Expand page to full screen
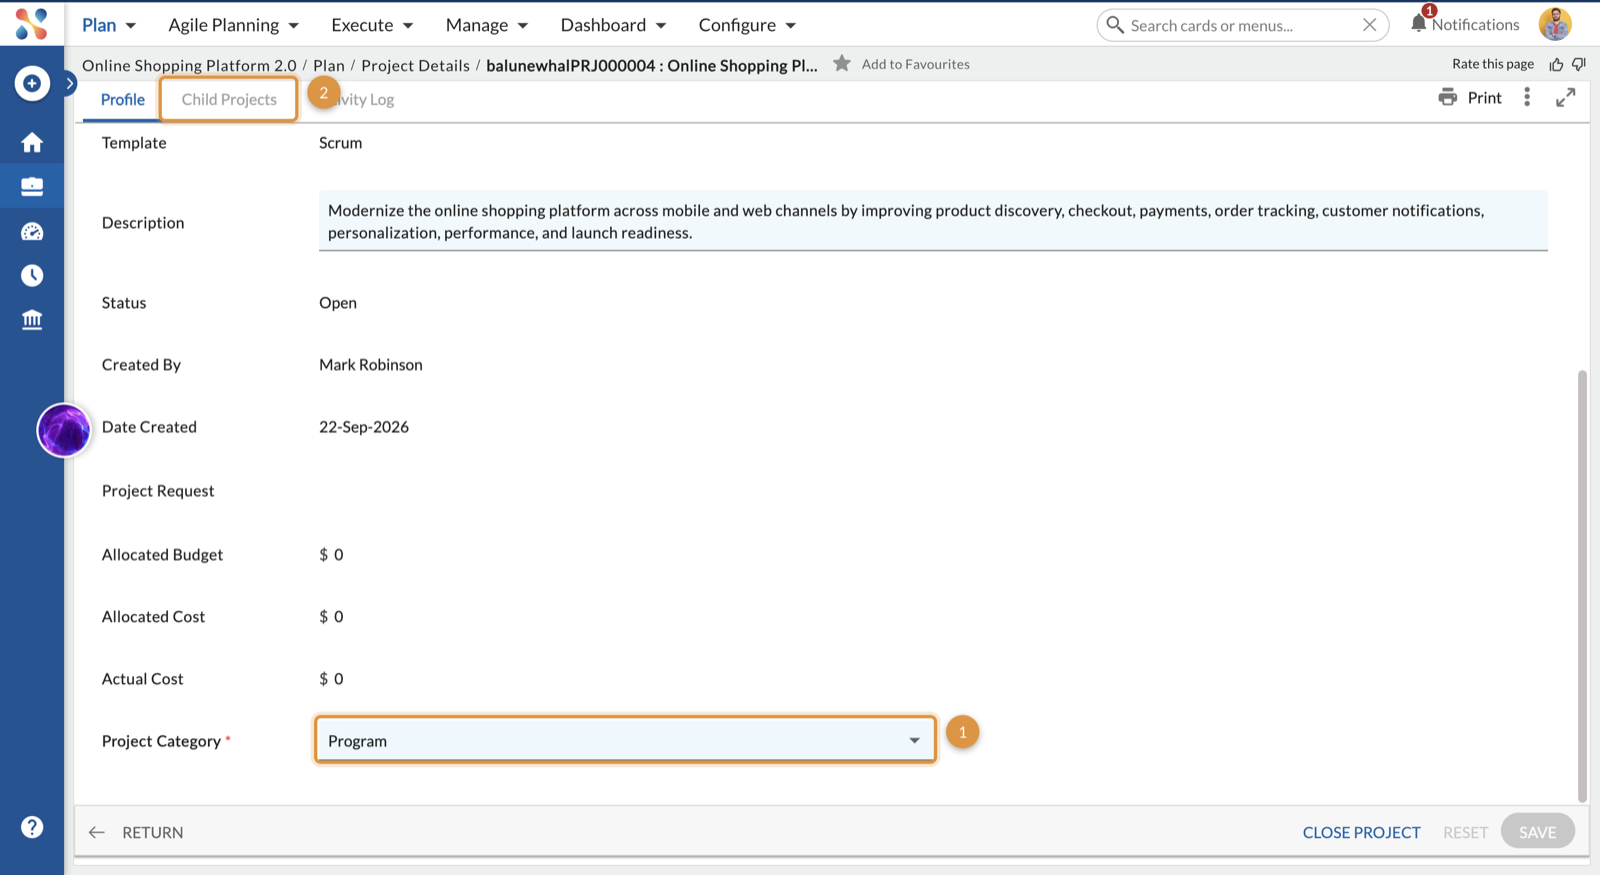Image resolution: width=1600 pixels, height=875 pixels. pyautogui.click(x=1566, y=97)
